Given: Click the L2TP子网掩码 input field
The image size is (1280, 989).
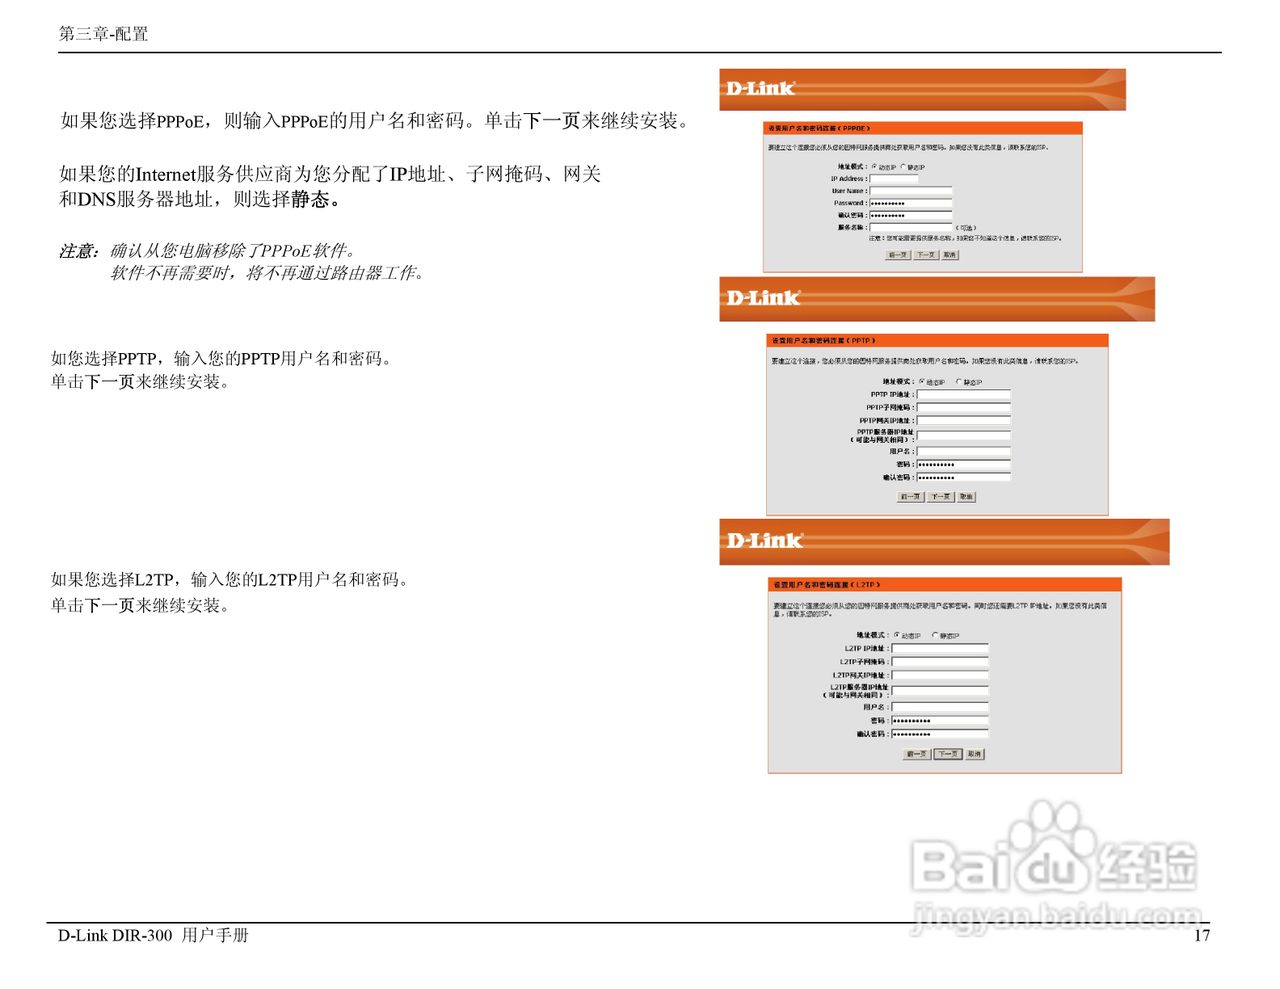Looking at the screenshot, I should tap(940, 662).
